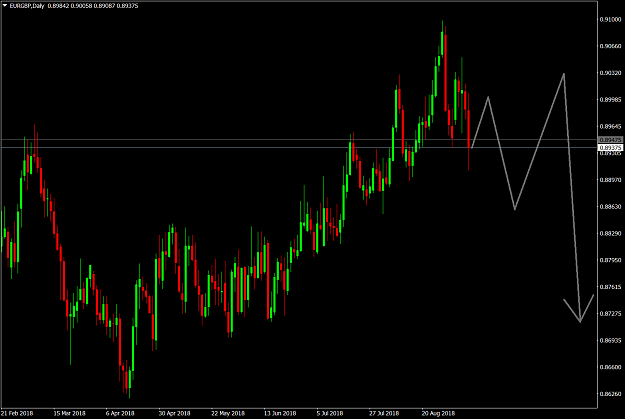Click the 0.90660 price axis label
Image resolution: width=625 pixels, height=419 pixels.
(x=611, y=46)
